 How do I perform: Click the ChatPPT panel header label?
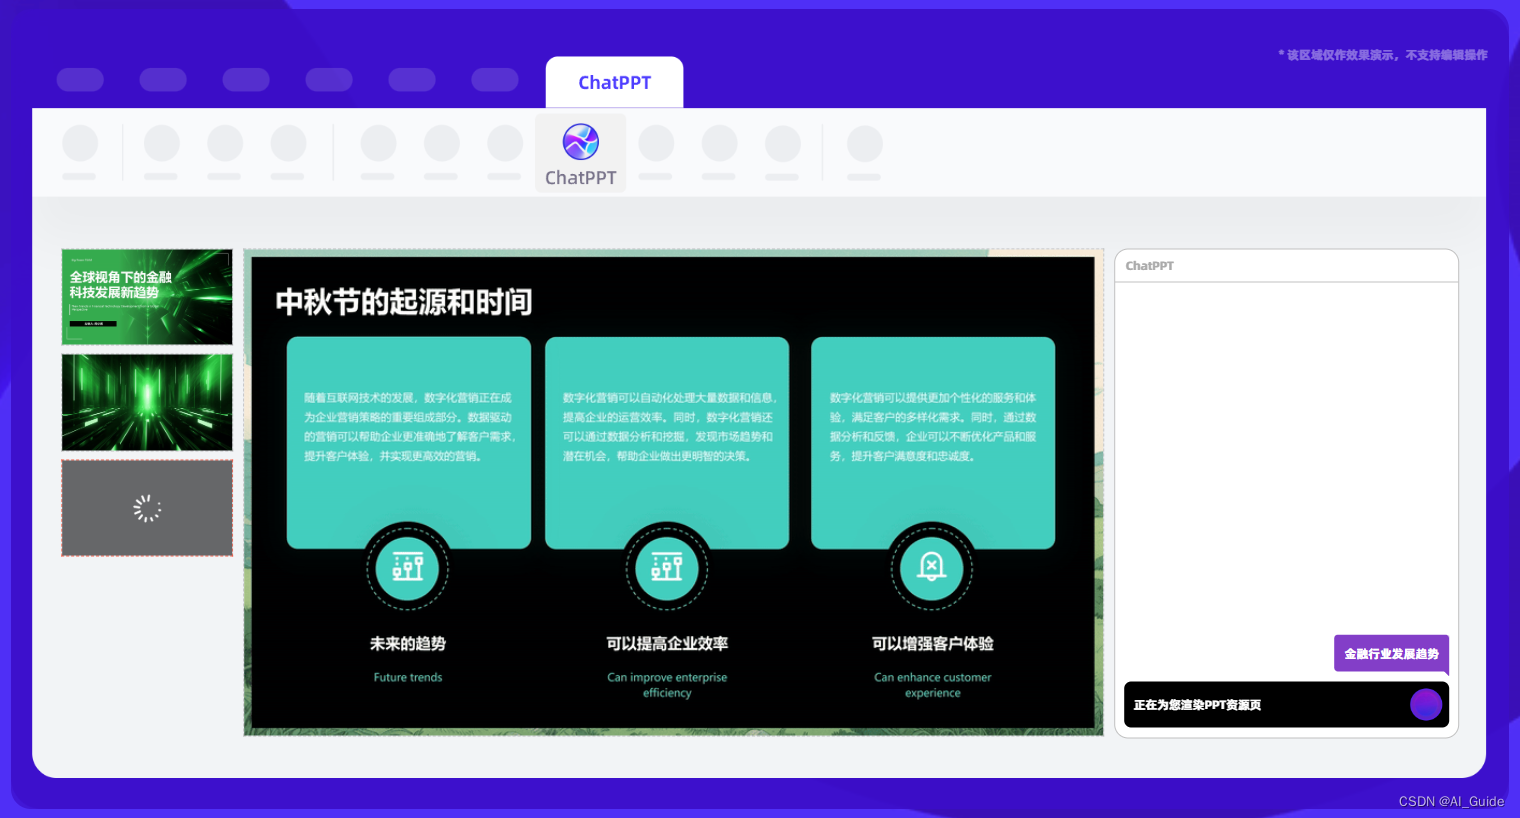1150,266
